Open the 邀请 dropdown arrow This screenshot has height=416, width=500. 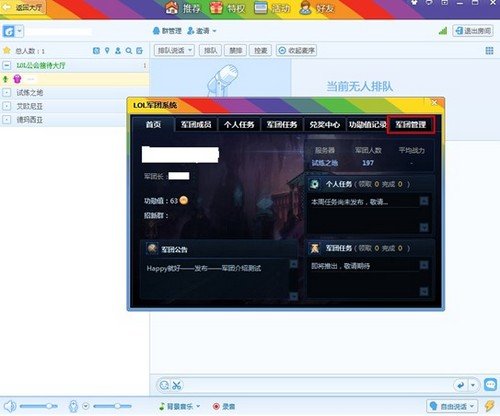214,31
